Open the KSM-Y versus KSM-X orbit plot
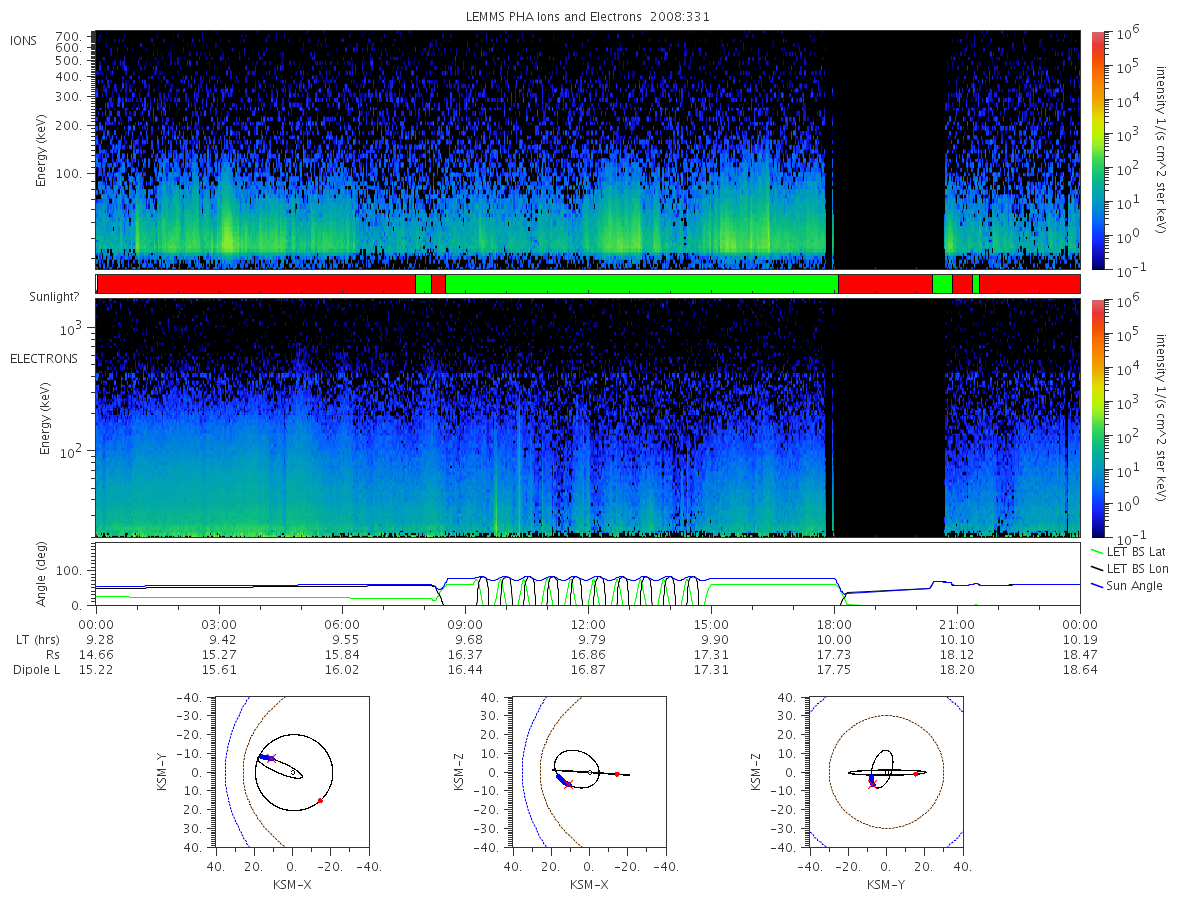1200x900 pixels. [291, 772]
